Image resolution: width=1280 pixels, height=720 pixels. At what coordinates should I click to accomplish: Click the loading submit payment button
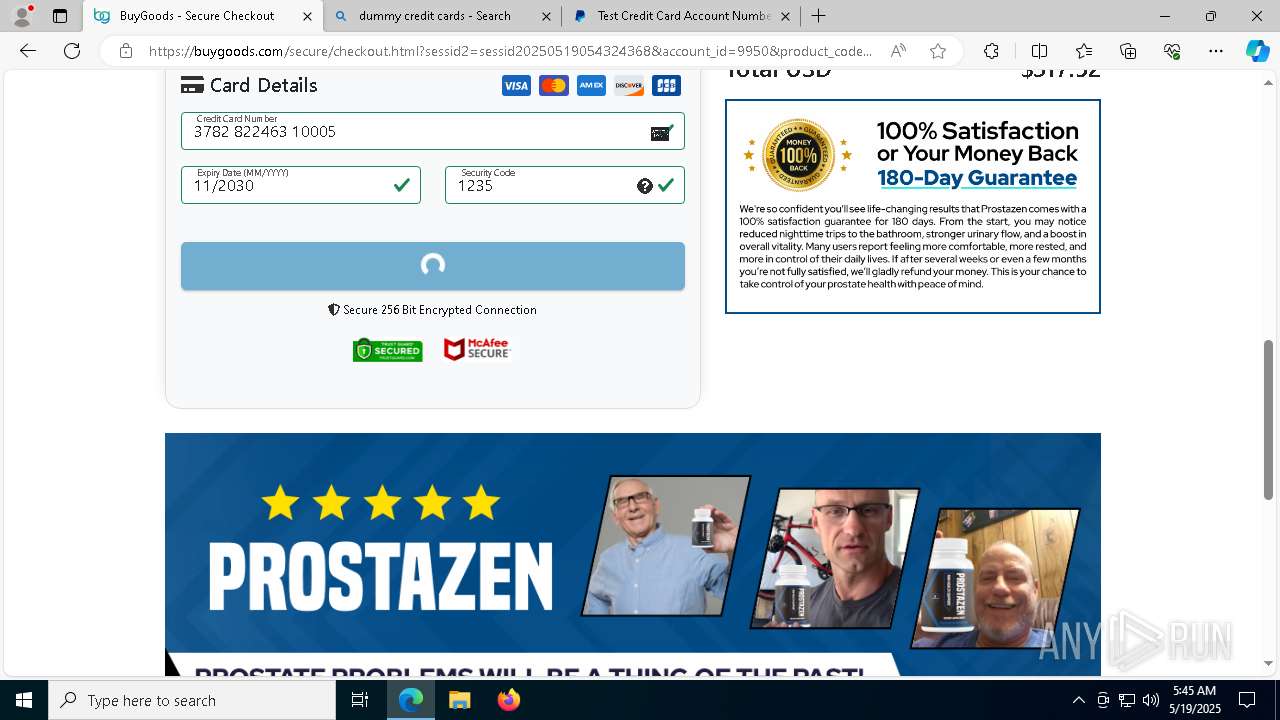[x=433, y=266]
